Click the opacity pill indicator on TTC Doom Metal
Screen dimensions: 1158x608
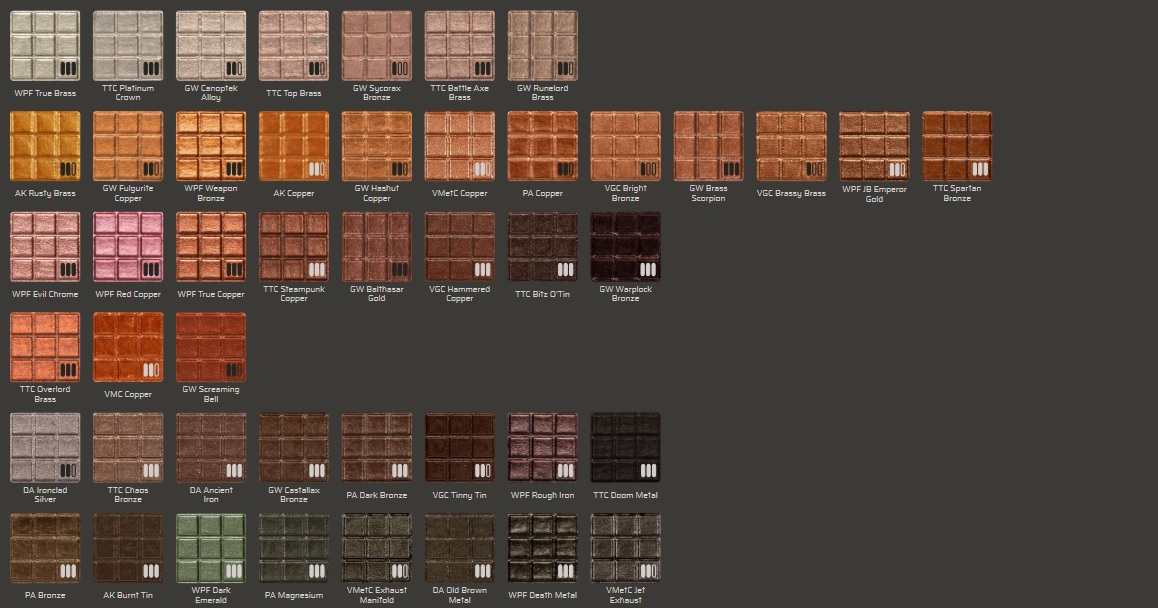pyautogui.click(x=648, y=471)
